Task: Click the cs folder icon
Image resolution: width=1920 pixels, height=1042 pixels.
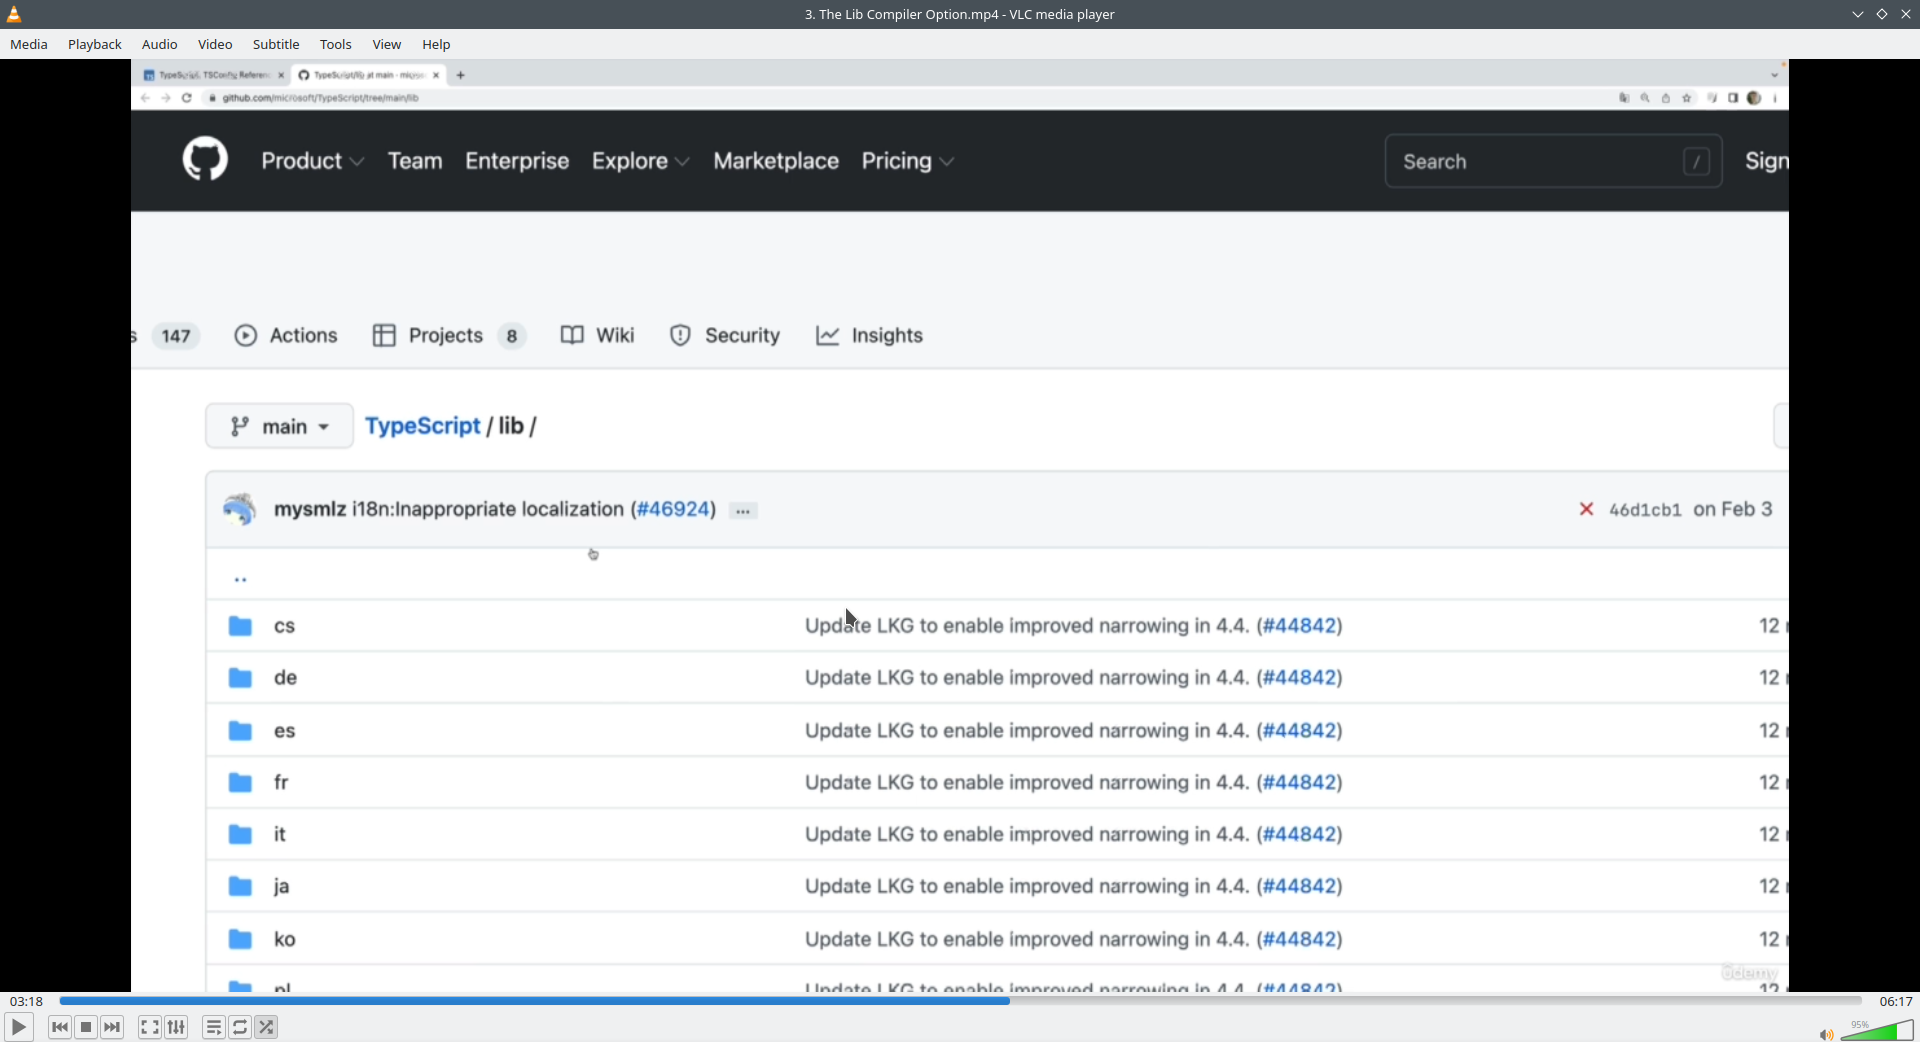Action: pos(240,626)
